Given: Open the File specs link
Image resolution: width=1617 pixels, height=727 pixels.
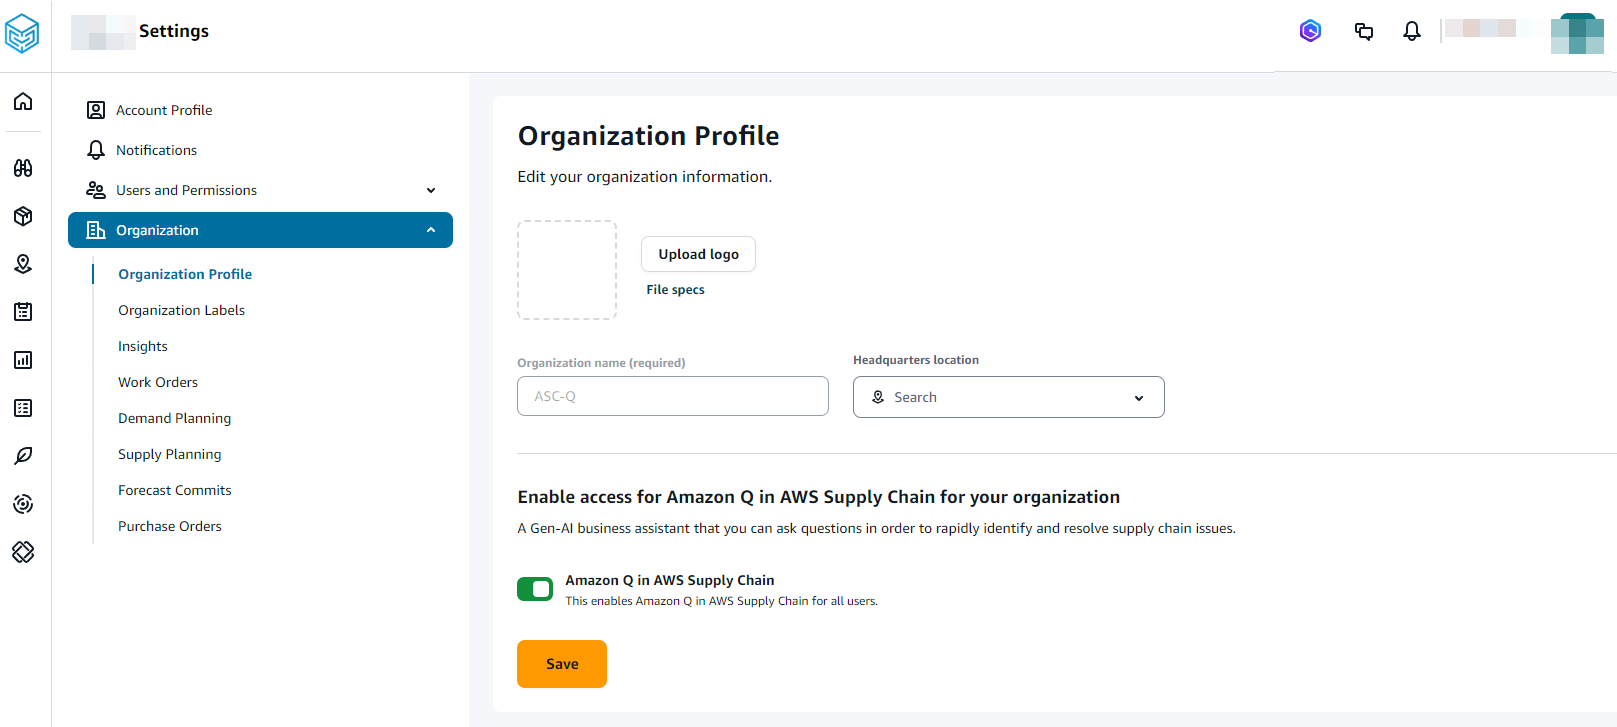Looking at the screenshot, I should tap(675, 290).
